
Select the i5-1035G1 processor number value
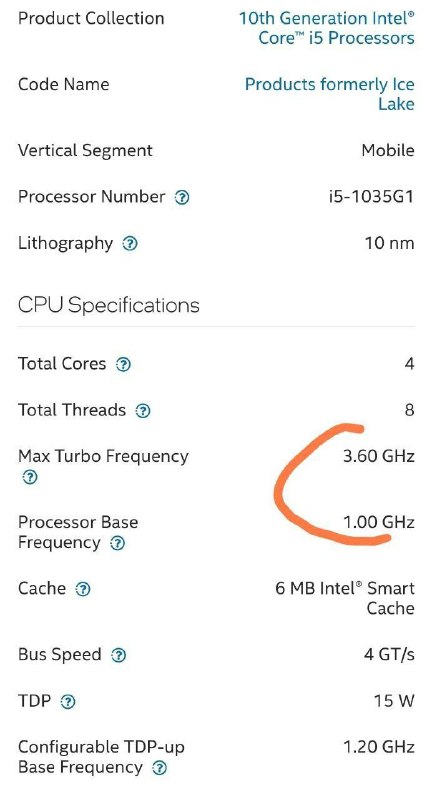click(x=371, y=197)
